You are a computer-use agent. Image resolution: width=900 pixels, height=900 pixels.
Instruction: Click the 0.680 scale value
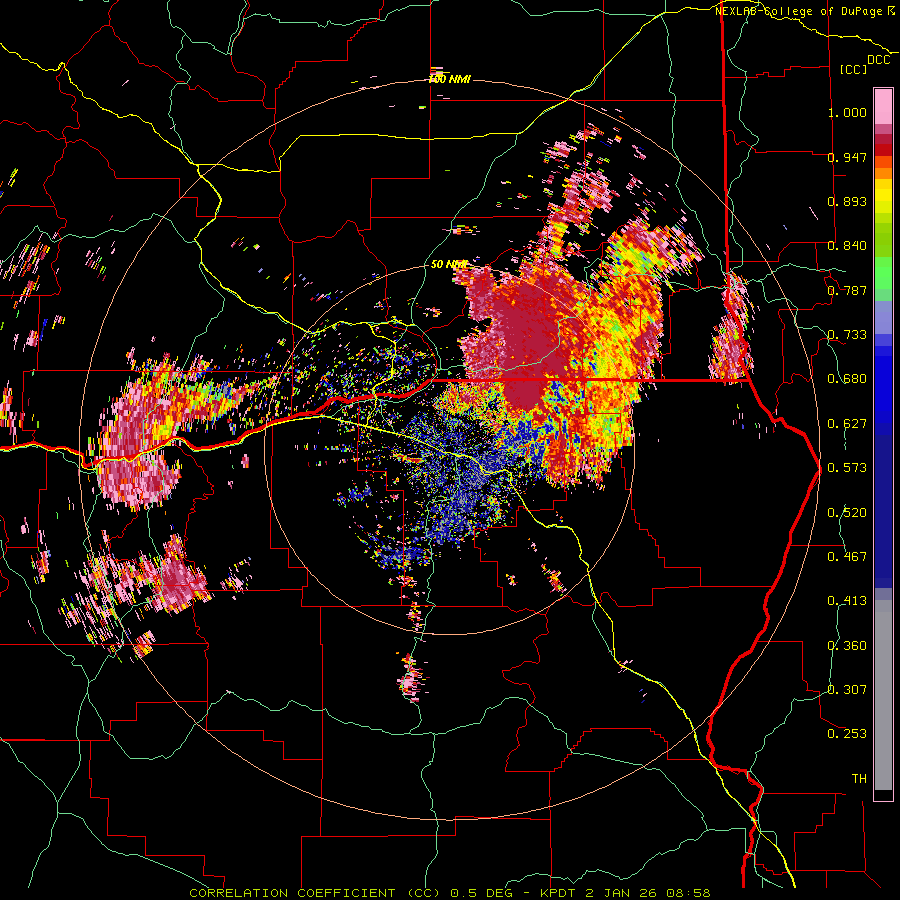click(847, 379)
